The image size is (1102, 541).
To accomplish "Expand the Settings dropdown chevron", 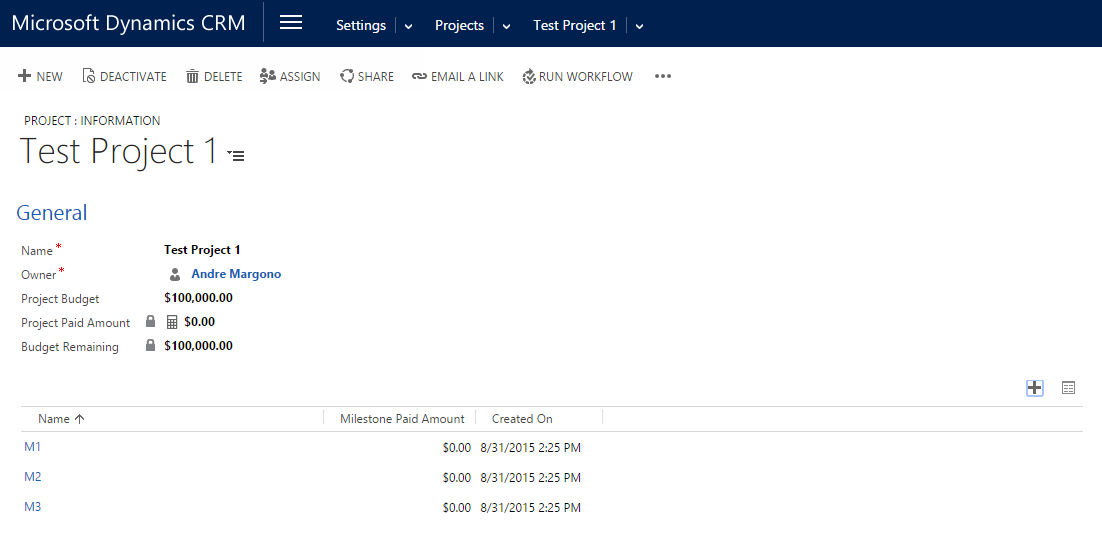I will pos(408,26).
